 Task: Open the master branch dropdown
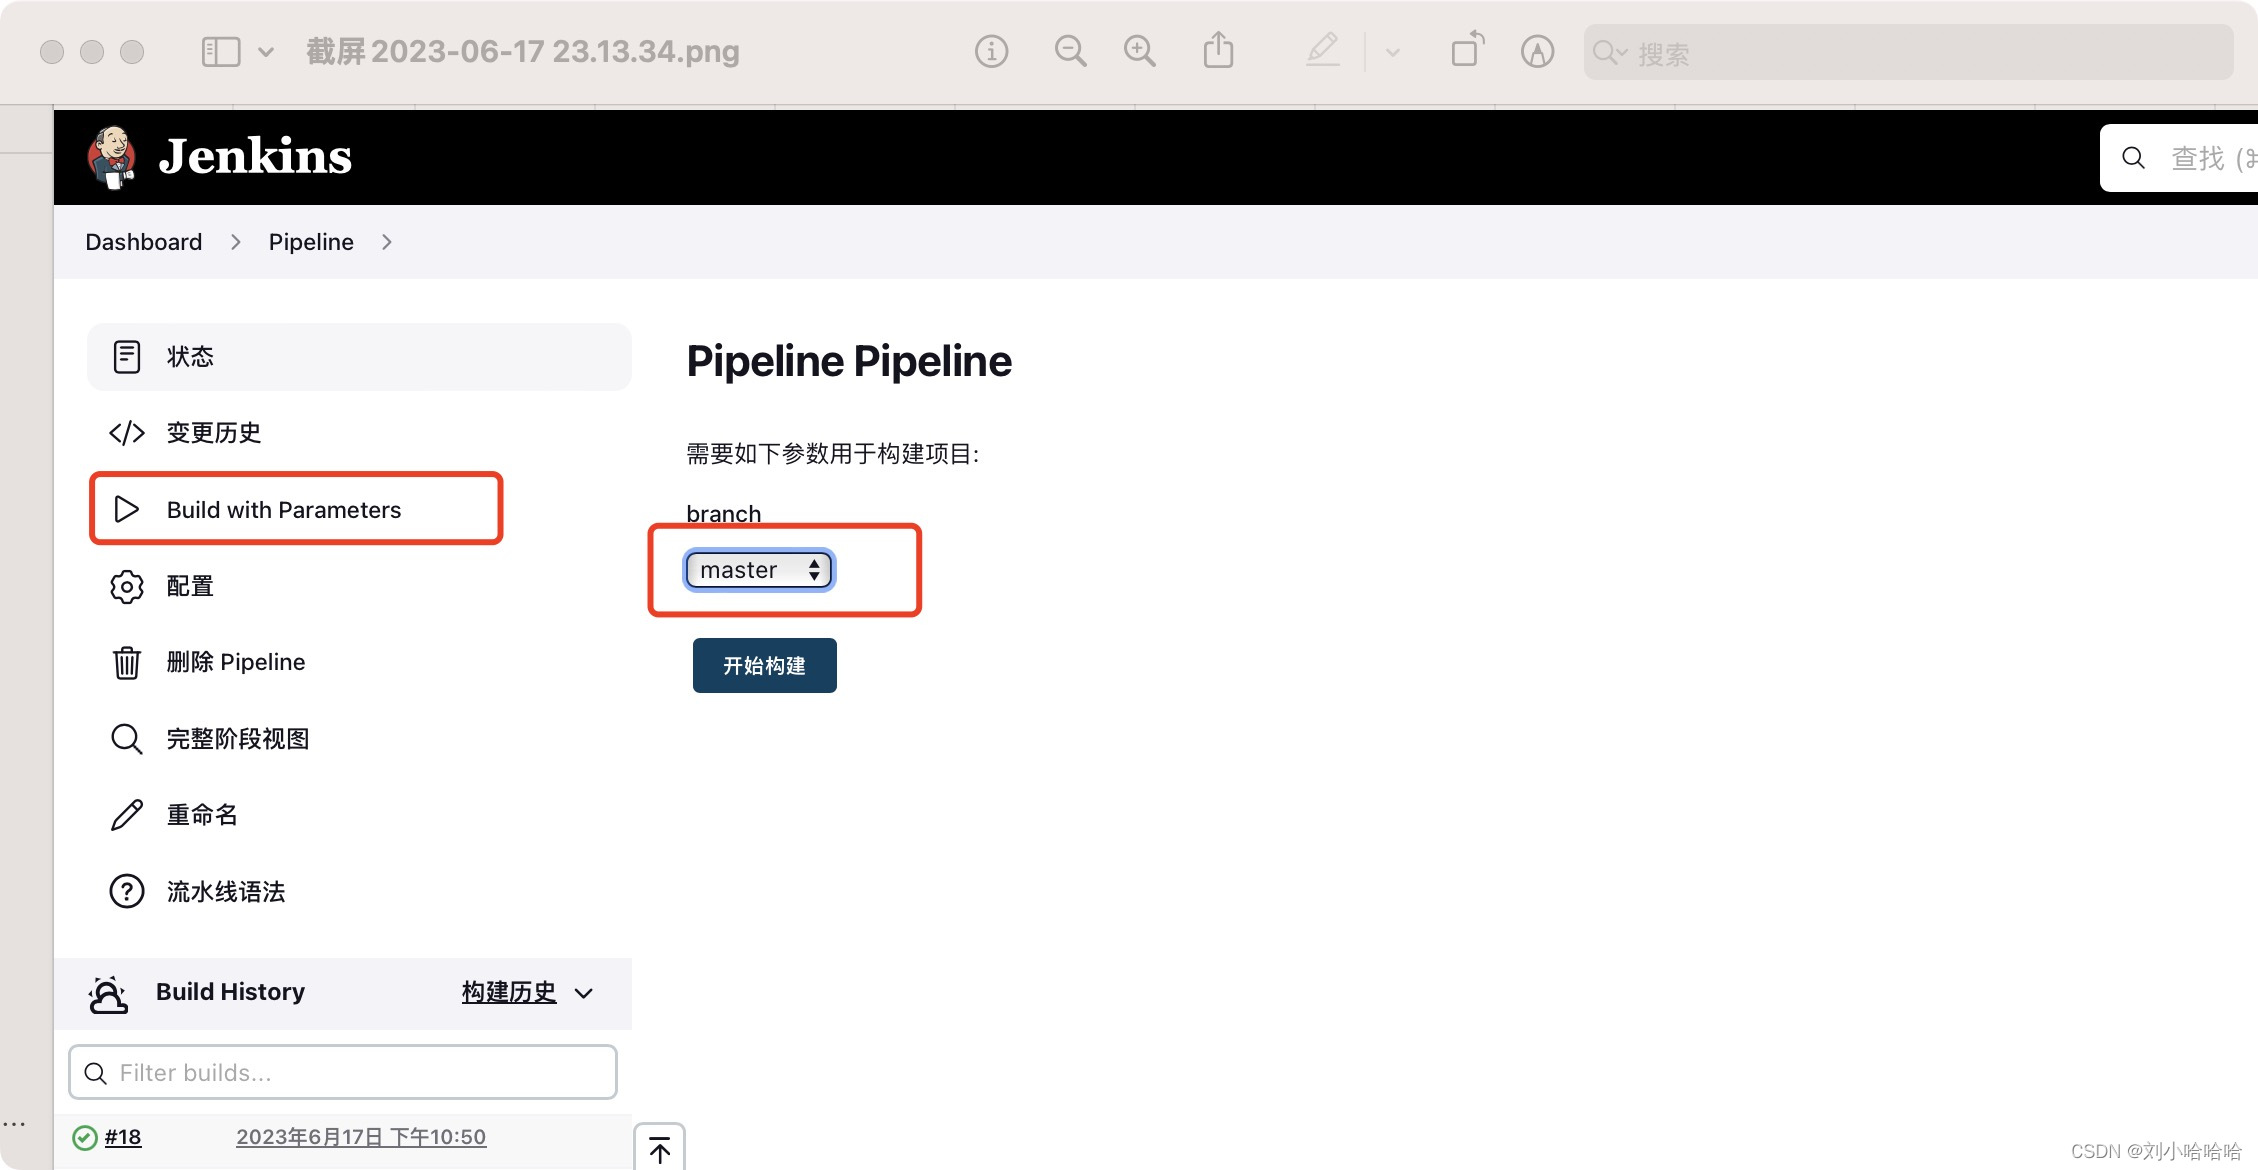[x=759, y=570]
